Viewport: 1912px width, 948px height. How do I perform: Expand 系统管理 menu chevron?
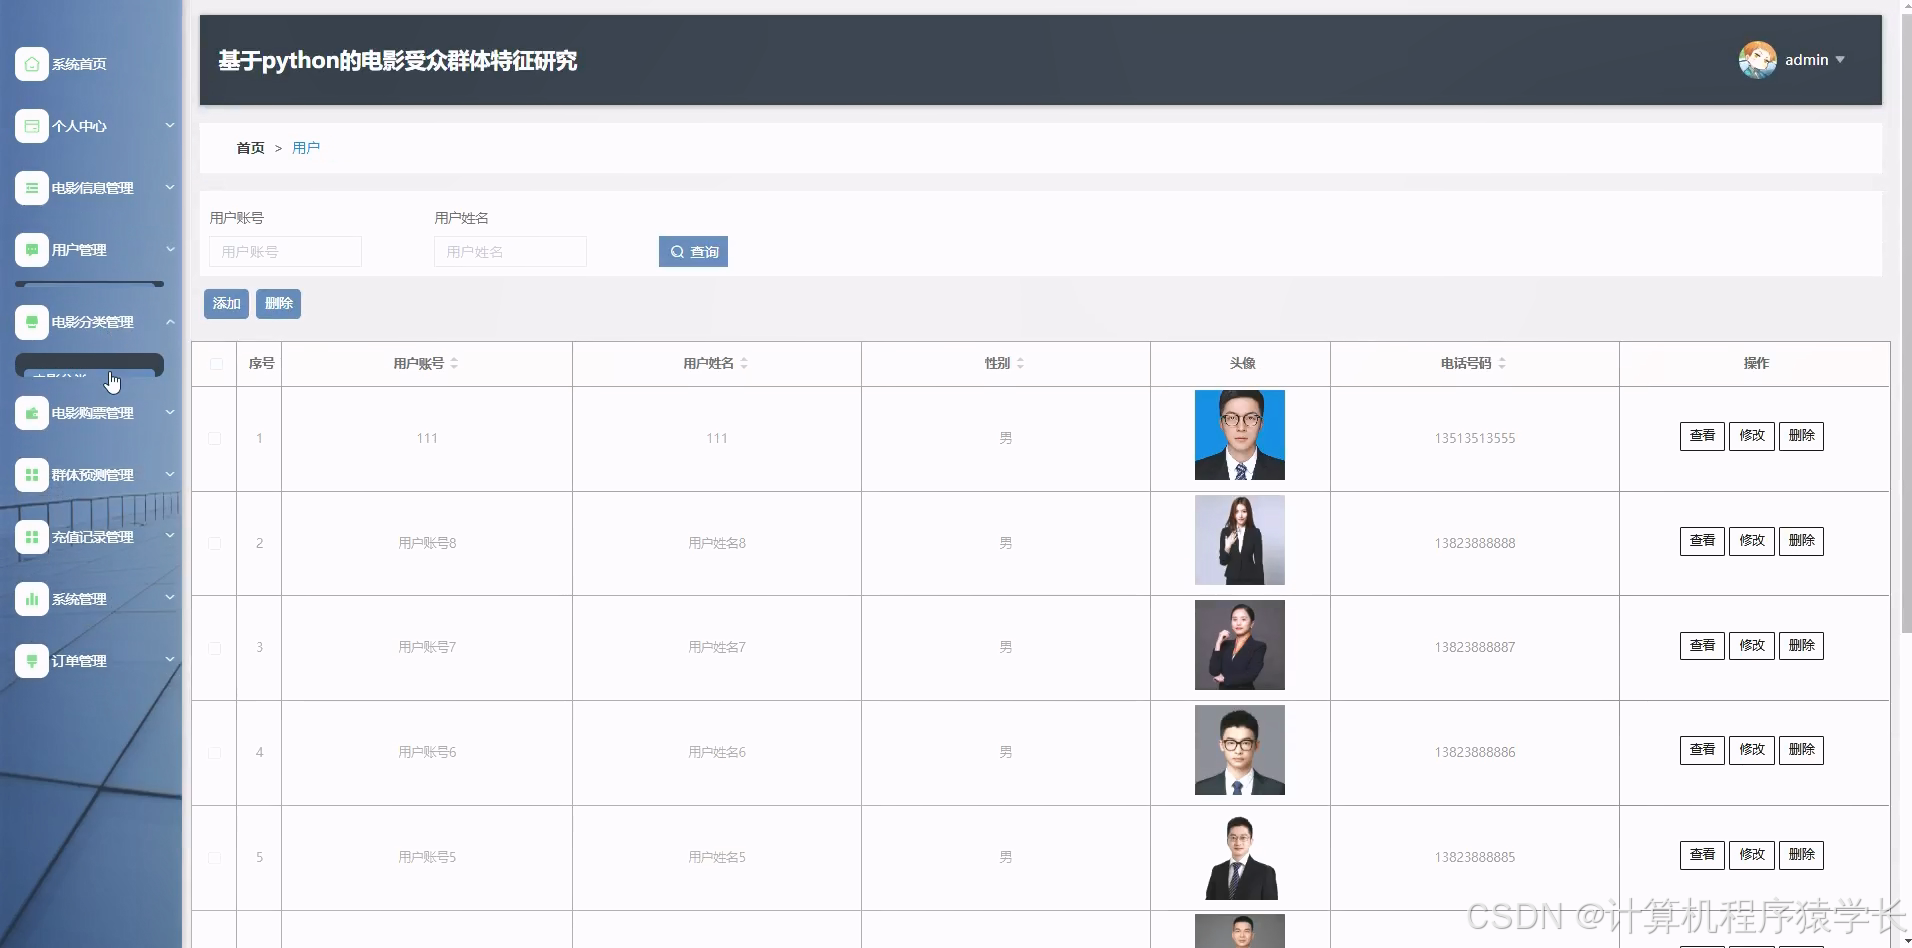click(170, 598)
